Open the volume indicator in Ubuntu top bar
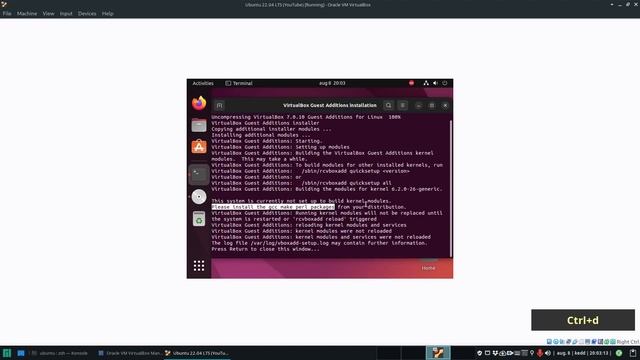 [435, 83]
